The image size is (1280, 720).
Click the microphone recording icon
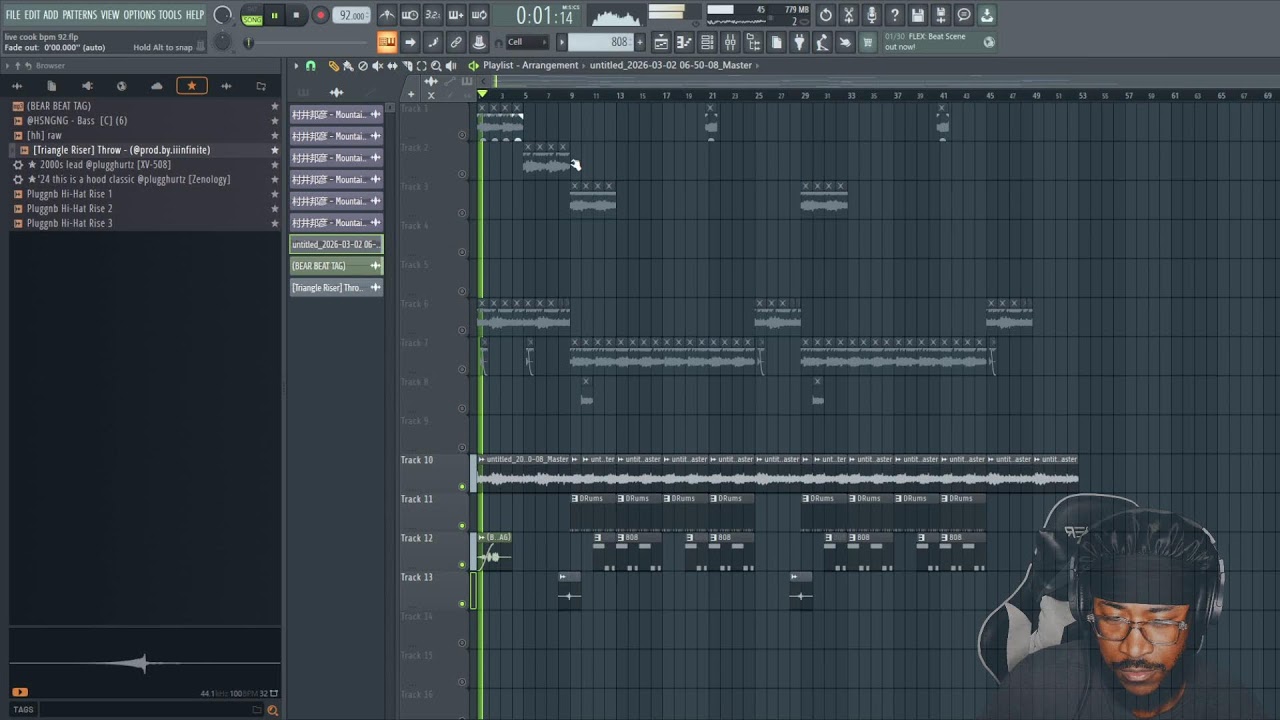coord(872,15)
